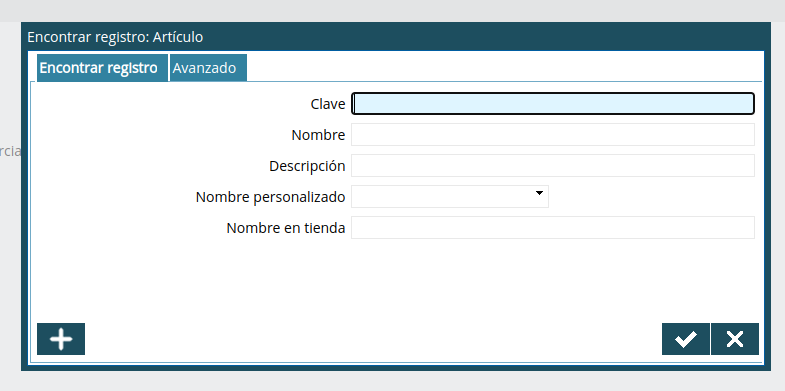Click the Nombre personalizado label
The width and height of the screenshot is (785, 391).
coord(270,197)
